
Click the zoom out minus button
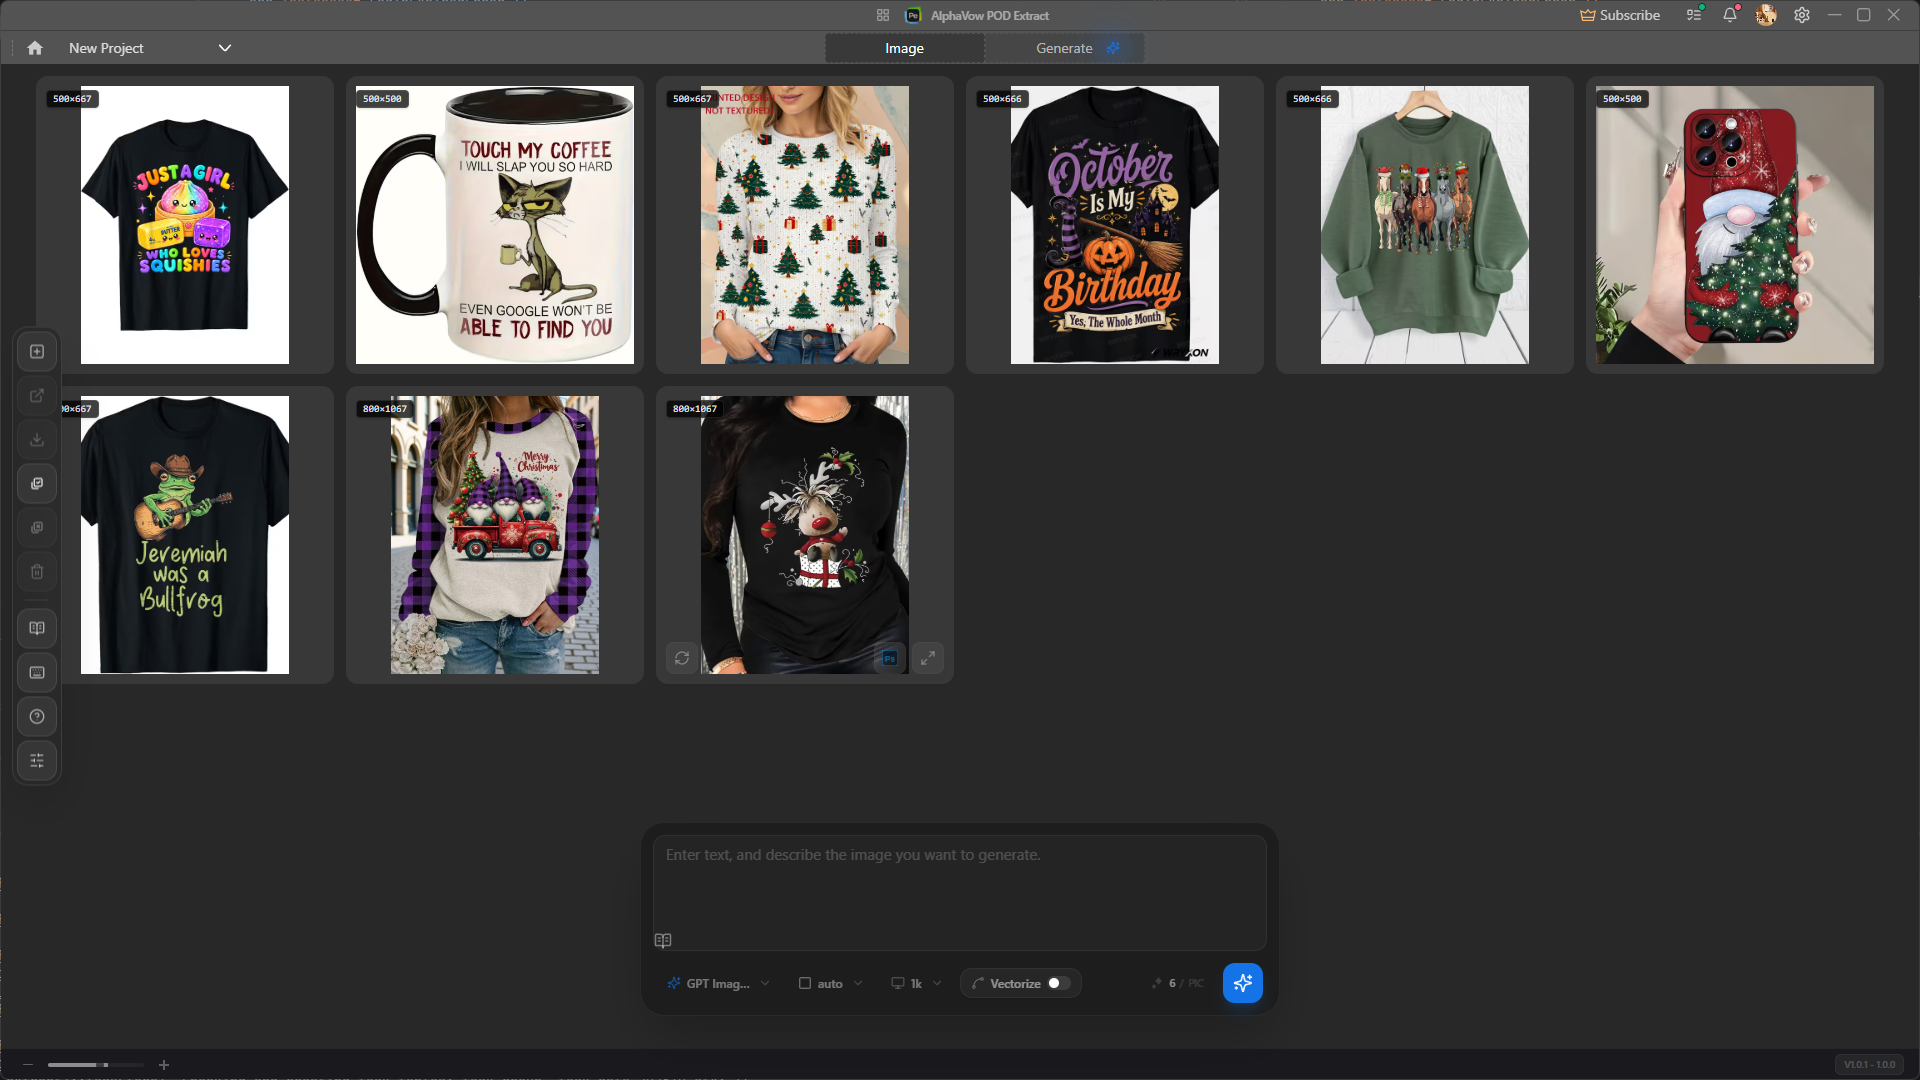28,1065
